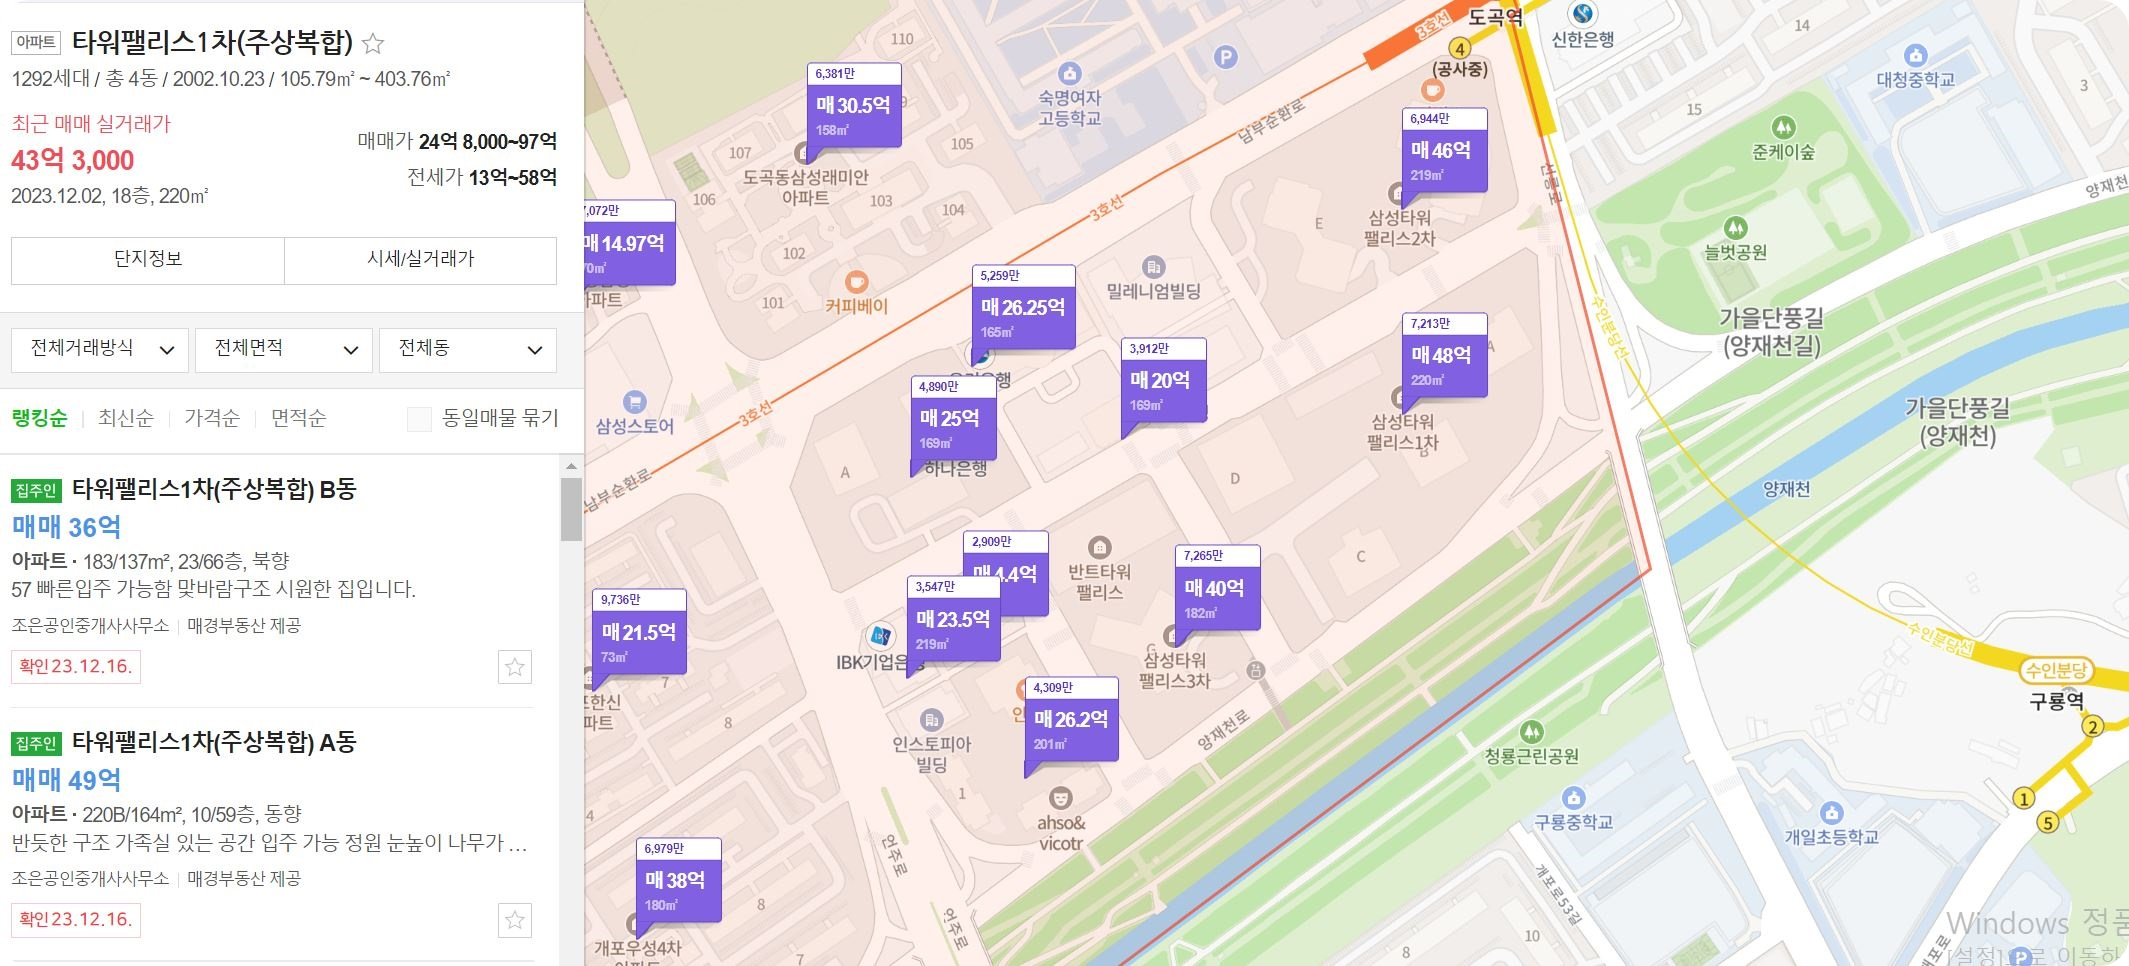This screenshot has width=2129, height=966.
Task: Click 최근 매매 실거래가 43억 3,000 price
Action: [x=73, y=161]
